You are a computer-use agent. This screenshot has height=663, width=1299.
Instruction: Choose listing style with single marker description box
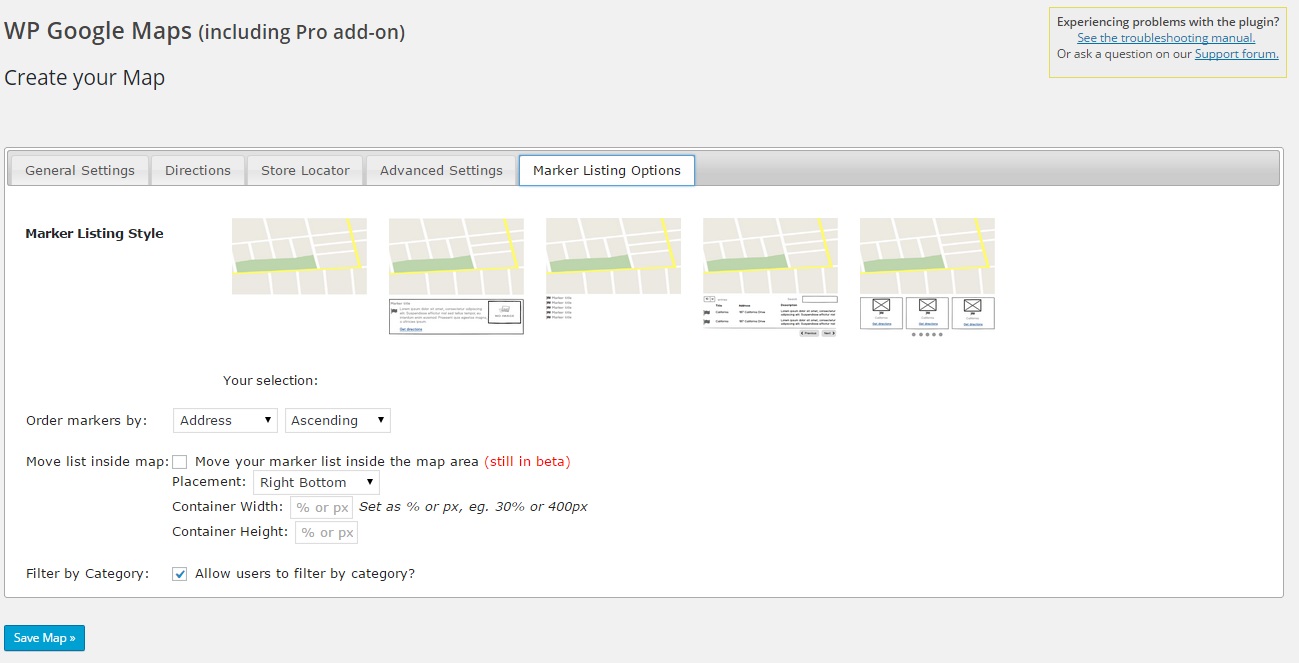click(x=456, y=276)
